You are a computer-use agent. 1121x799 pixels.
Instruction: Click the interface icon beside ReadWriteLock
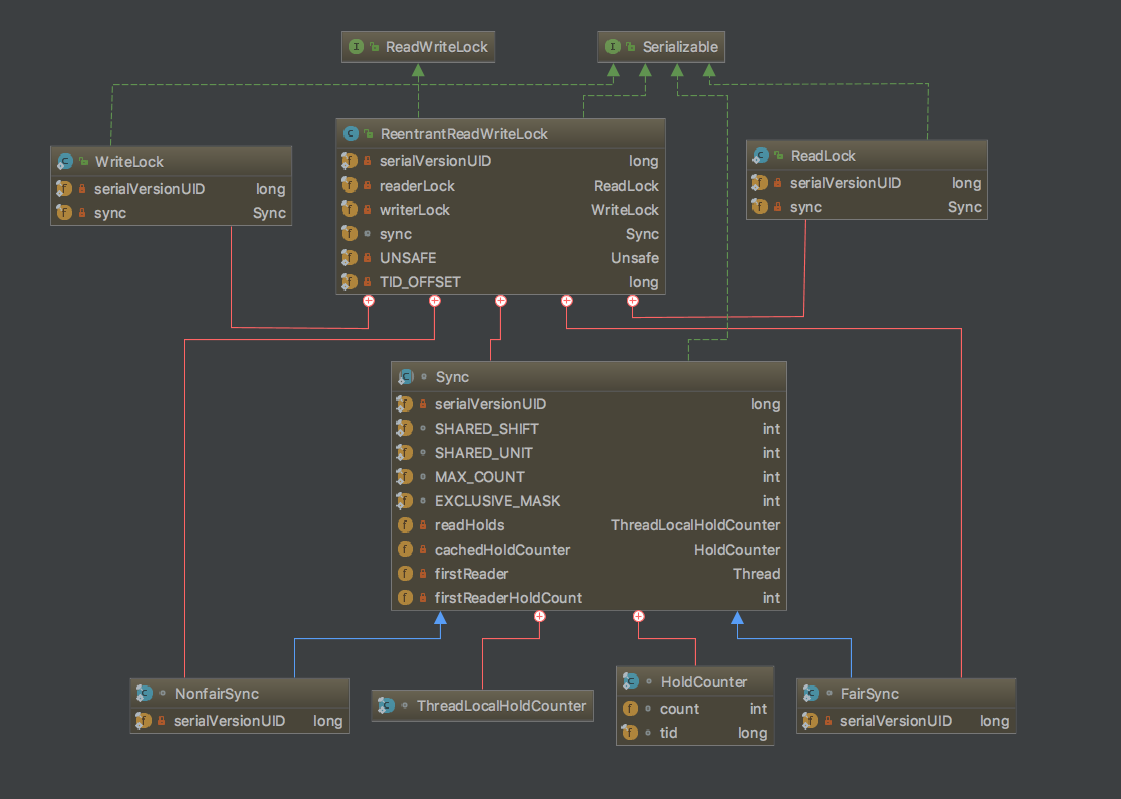357,47
